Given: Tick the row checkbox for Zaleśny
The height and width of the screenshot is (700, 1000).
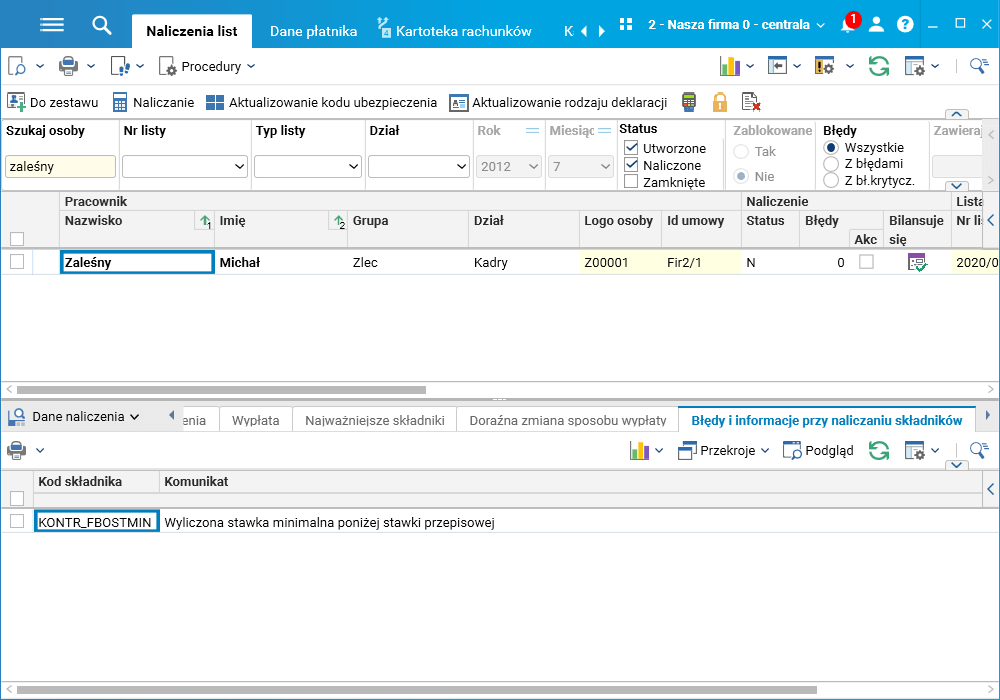Looking at the screenshot, I should pyautogui.click(x=17, y=262).
